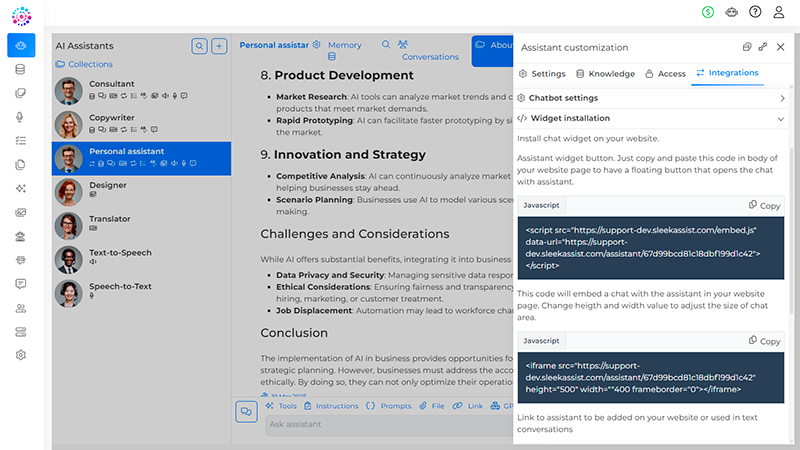Click Prompts below the chat
This screenshot has height=450, width=800.
point(389,406)
